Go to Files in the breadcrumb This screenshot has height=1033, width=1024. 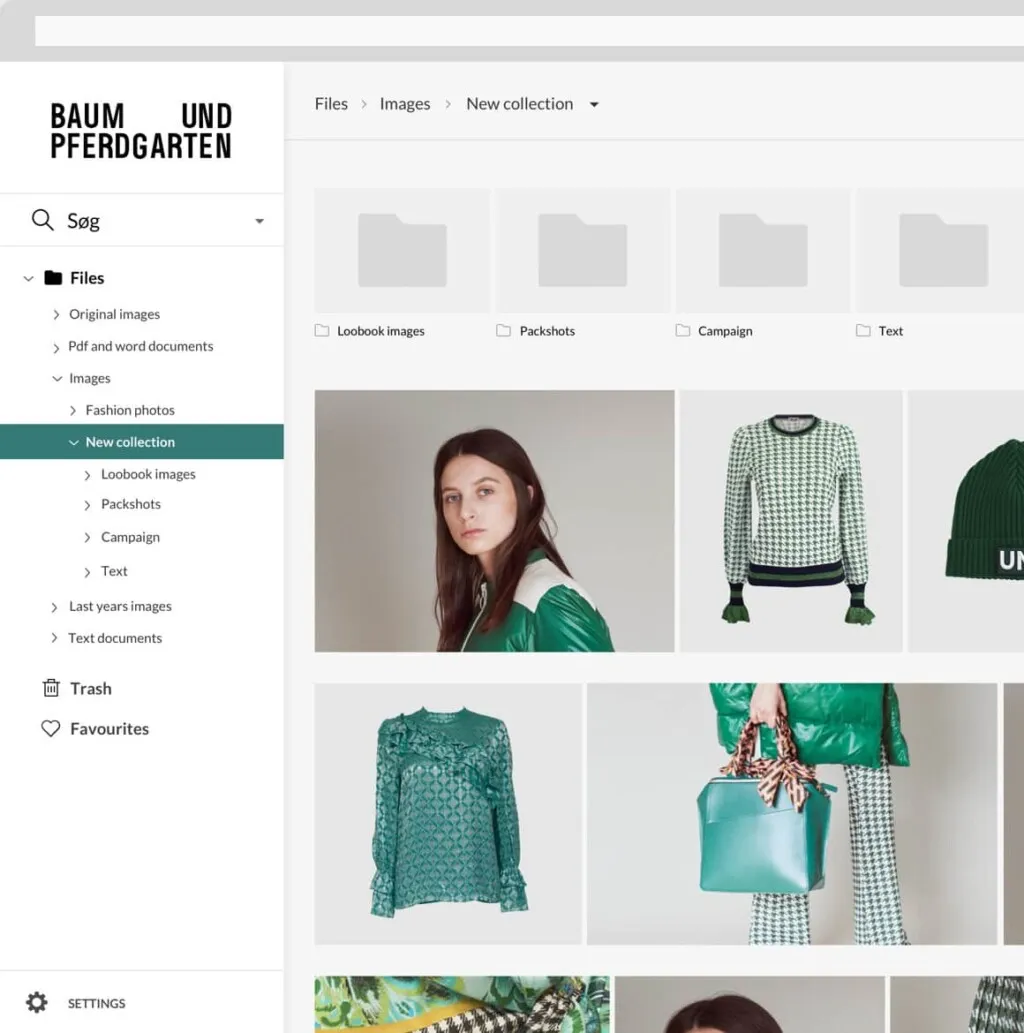coord(331,104)
